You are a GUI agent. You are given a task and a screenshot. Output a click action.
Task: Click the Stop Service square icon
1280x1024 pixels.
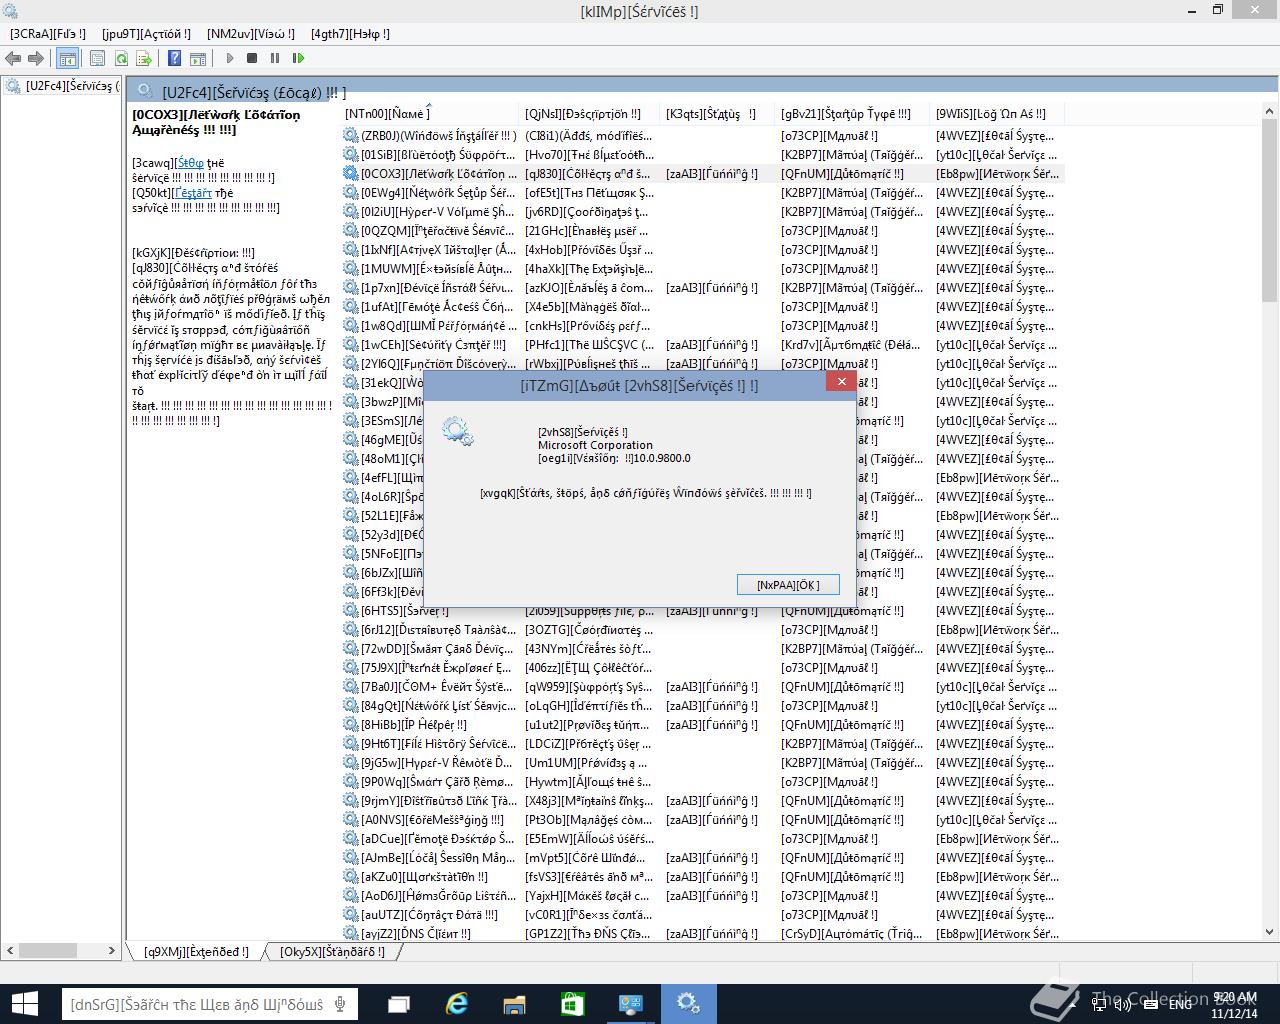[x=252, y=59]
